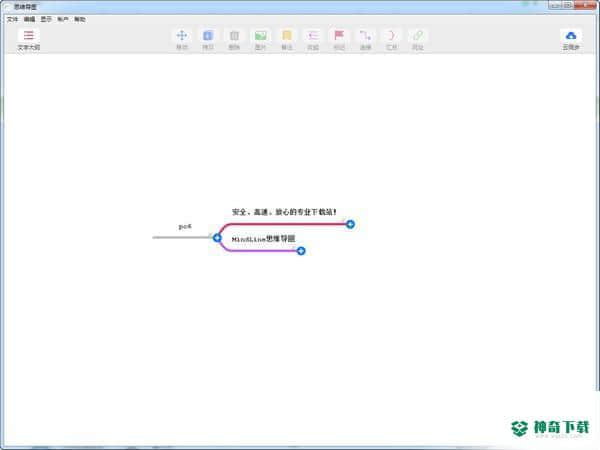Insert a picture with the green image icon
The width and height of the screenshot is (600, 450).
[261, 39]
